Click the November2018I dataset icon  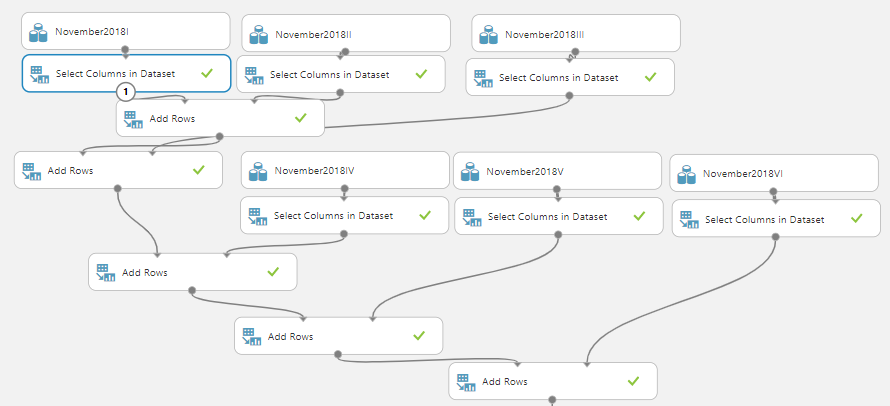pyautogui.click(x=39, y=33)
